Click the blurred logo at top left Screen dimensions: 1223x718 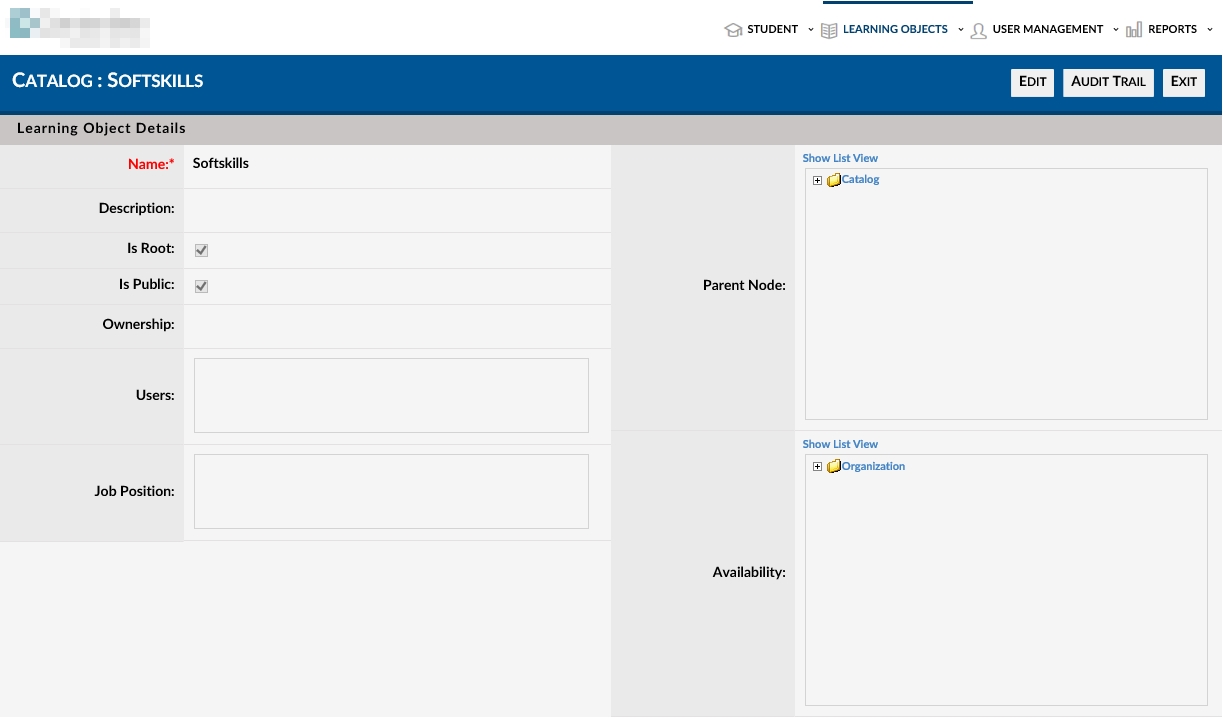(80, 28)
